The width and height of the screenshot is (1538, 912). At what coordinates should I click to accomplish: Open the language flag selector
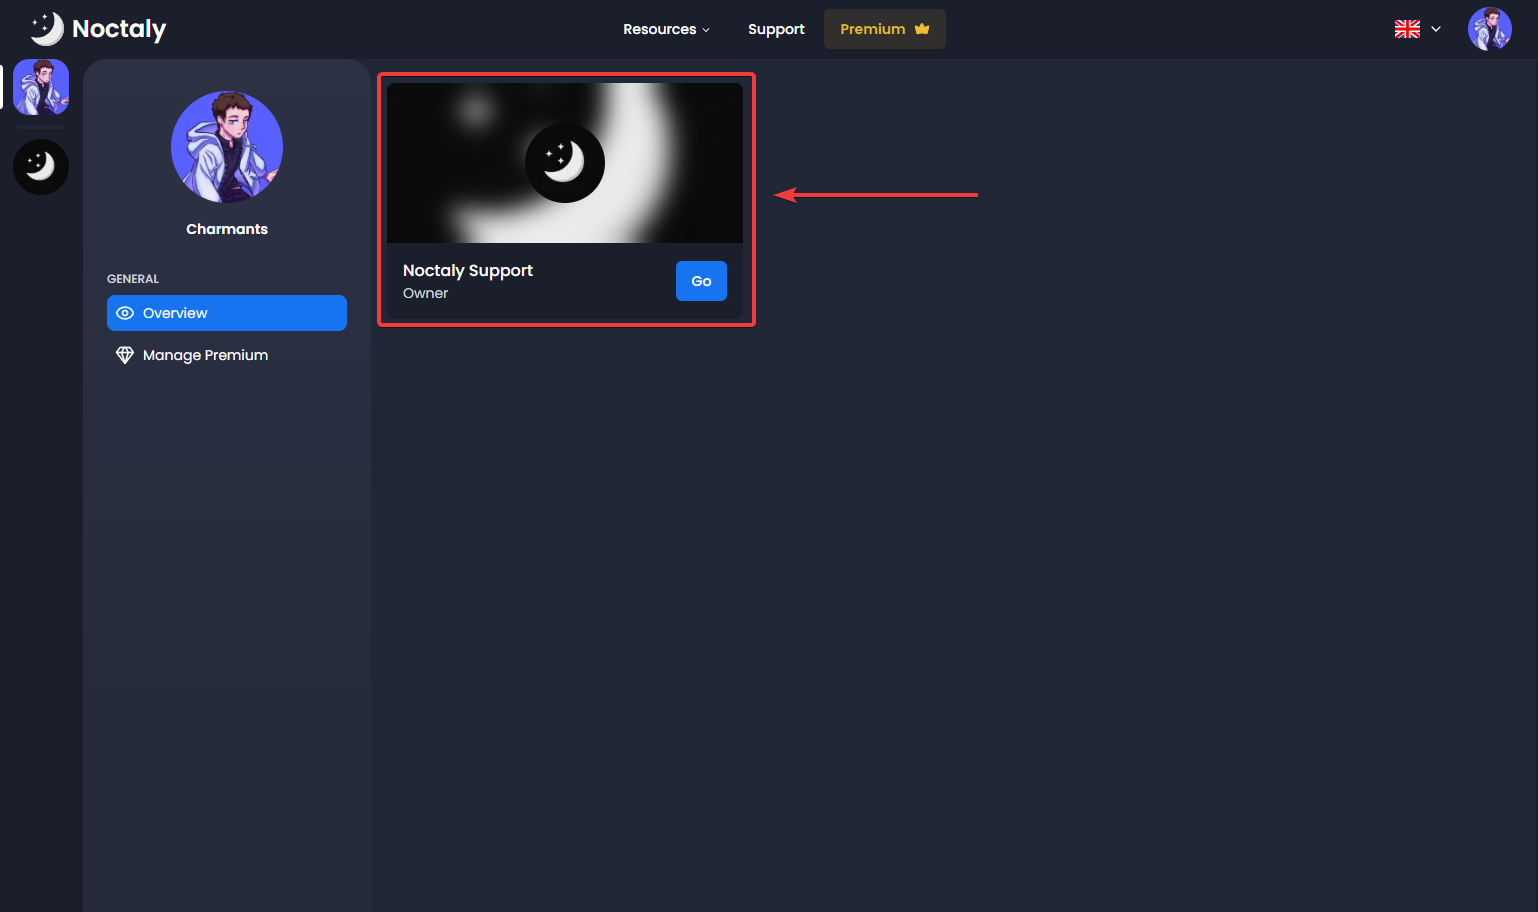tap(1418, 29)
